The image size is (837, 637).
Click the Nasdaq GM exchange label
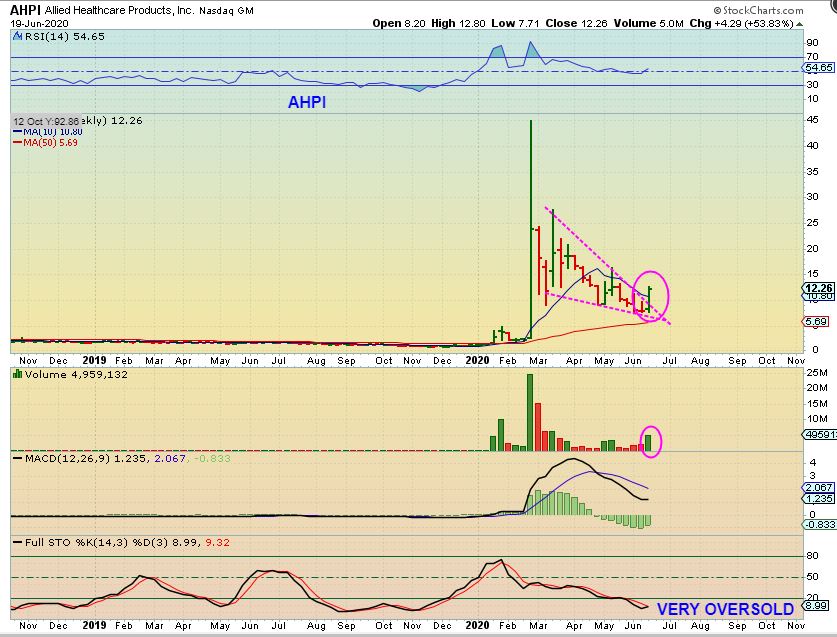pyautogui.click(x=226, y=11)
